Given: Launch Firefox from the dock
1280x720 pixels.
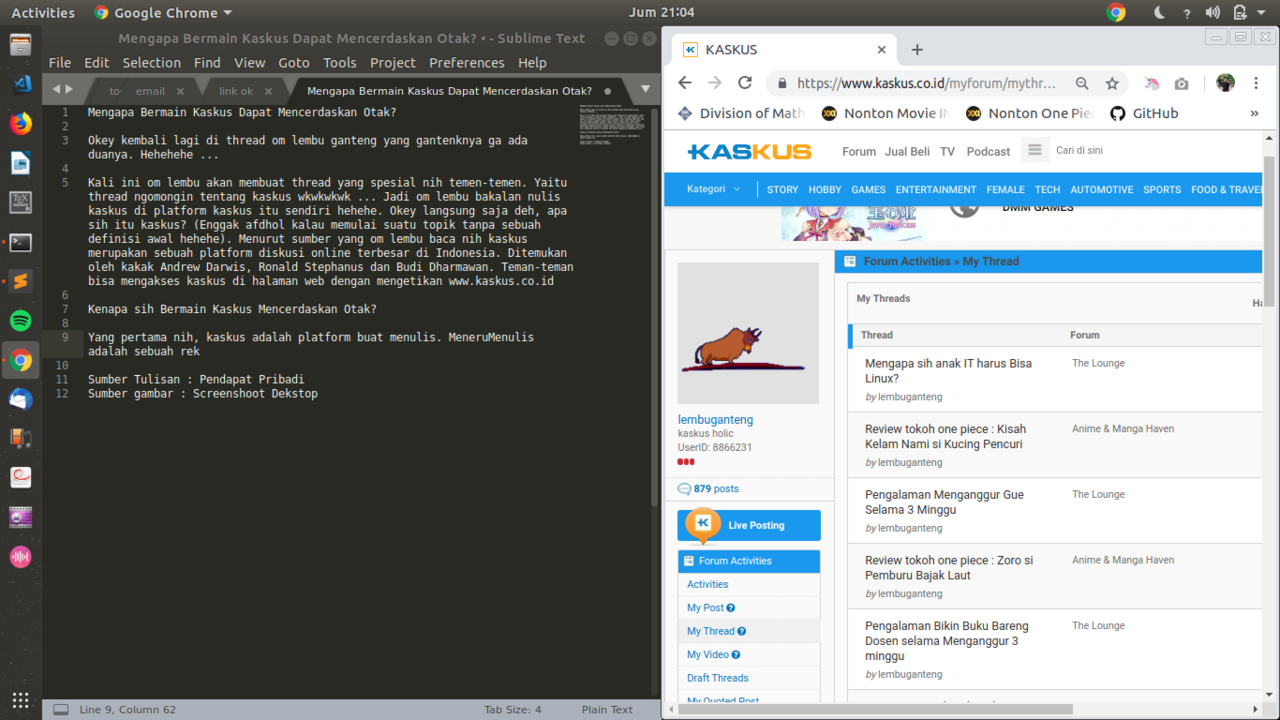Looking at the screenshot, I should tap(21, 123).
